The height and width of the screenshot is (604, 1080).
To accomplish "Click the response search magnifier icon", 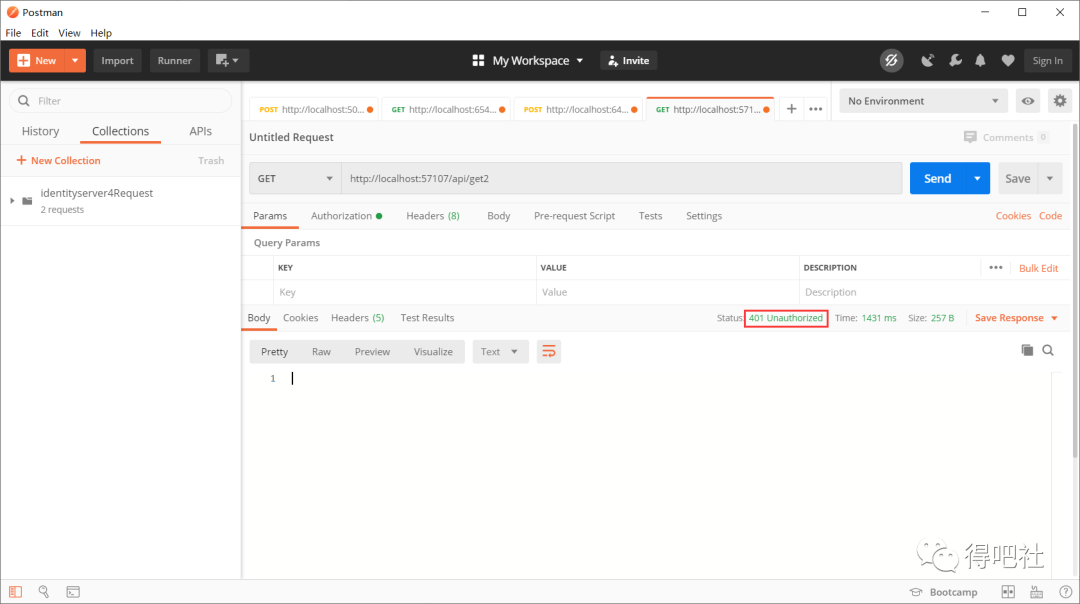I will pos(1048,350).
